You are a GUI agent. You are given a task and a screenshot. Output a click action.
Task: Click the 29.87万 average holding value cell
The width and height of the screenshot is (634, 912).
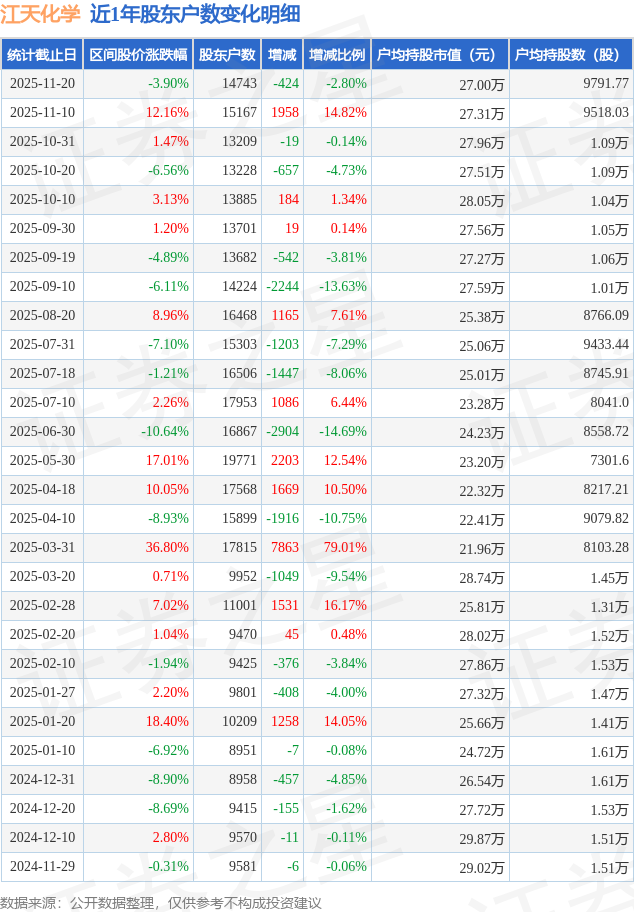pyautogui.click(x=482, y=838)
